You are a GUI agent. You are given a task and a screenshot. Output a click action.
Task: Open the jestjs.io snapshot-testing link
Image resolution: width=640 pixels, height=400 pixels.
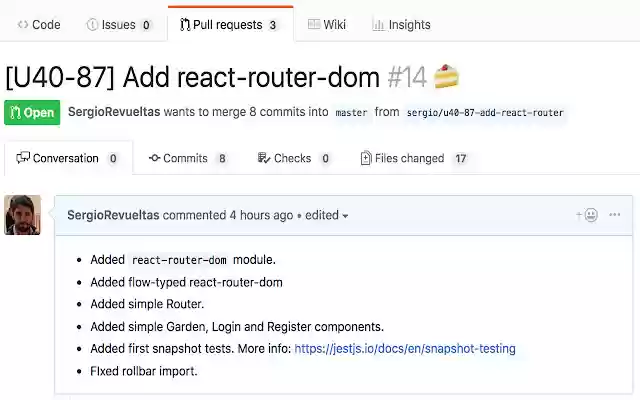405,349
